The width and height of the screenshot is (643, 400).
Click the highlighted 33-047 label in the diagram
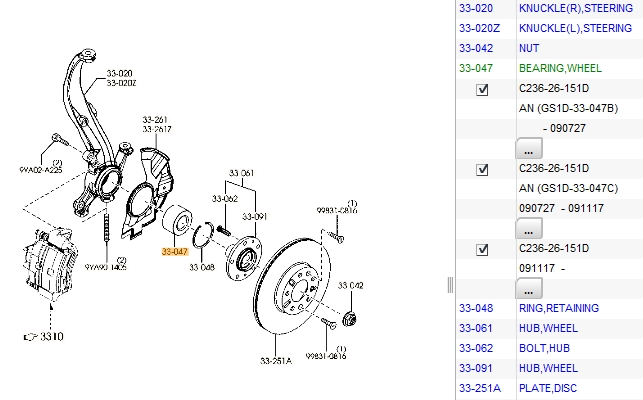point(175,252)
